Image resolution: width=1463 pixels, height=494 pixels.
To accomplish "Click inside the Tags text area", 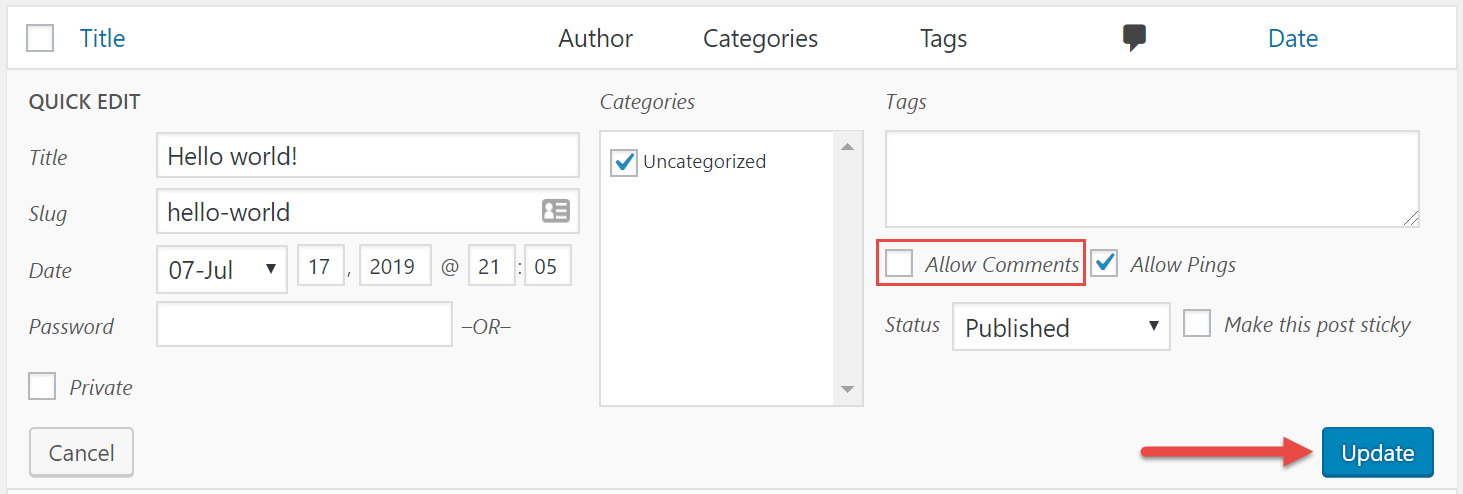I will click(x=1152, y=179).
